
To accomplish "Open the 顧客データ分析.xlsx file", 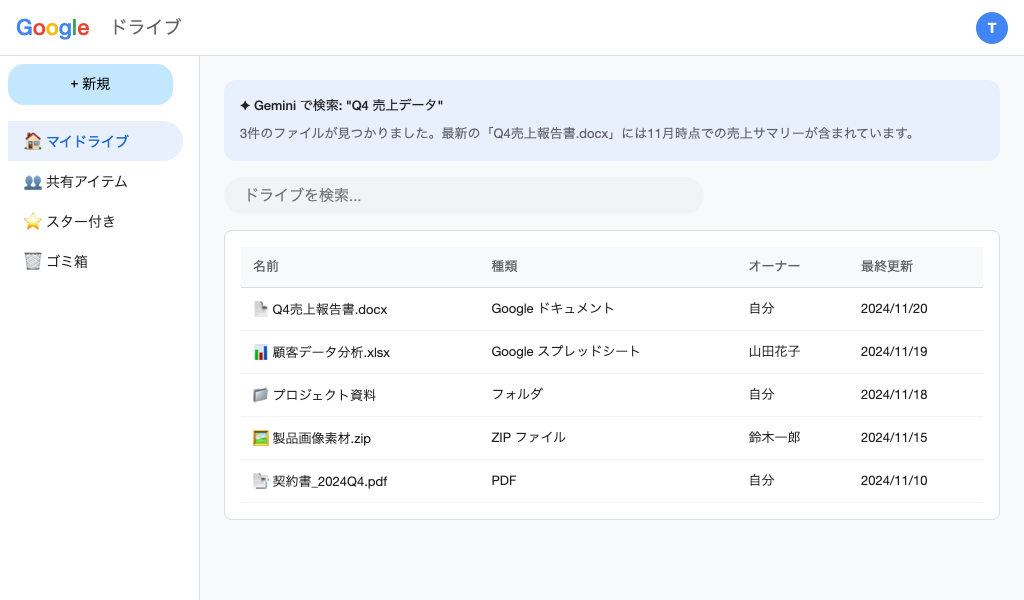I will (x=331, y=351).
